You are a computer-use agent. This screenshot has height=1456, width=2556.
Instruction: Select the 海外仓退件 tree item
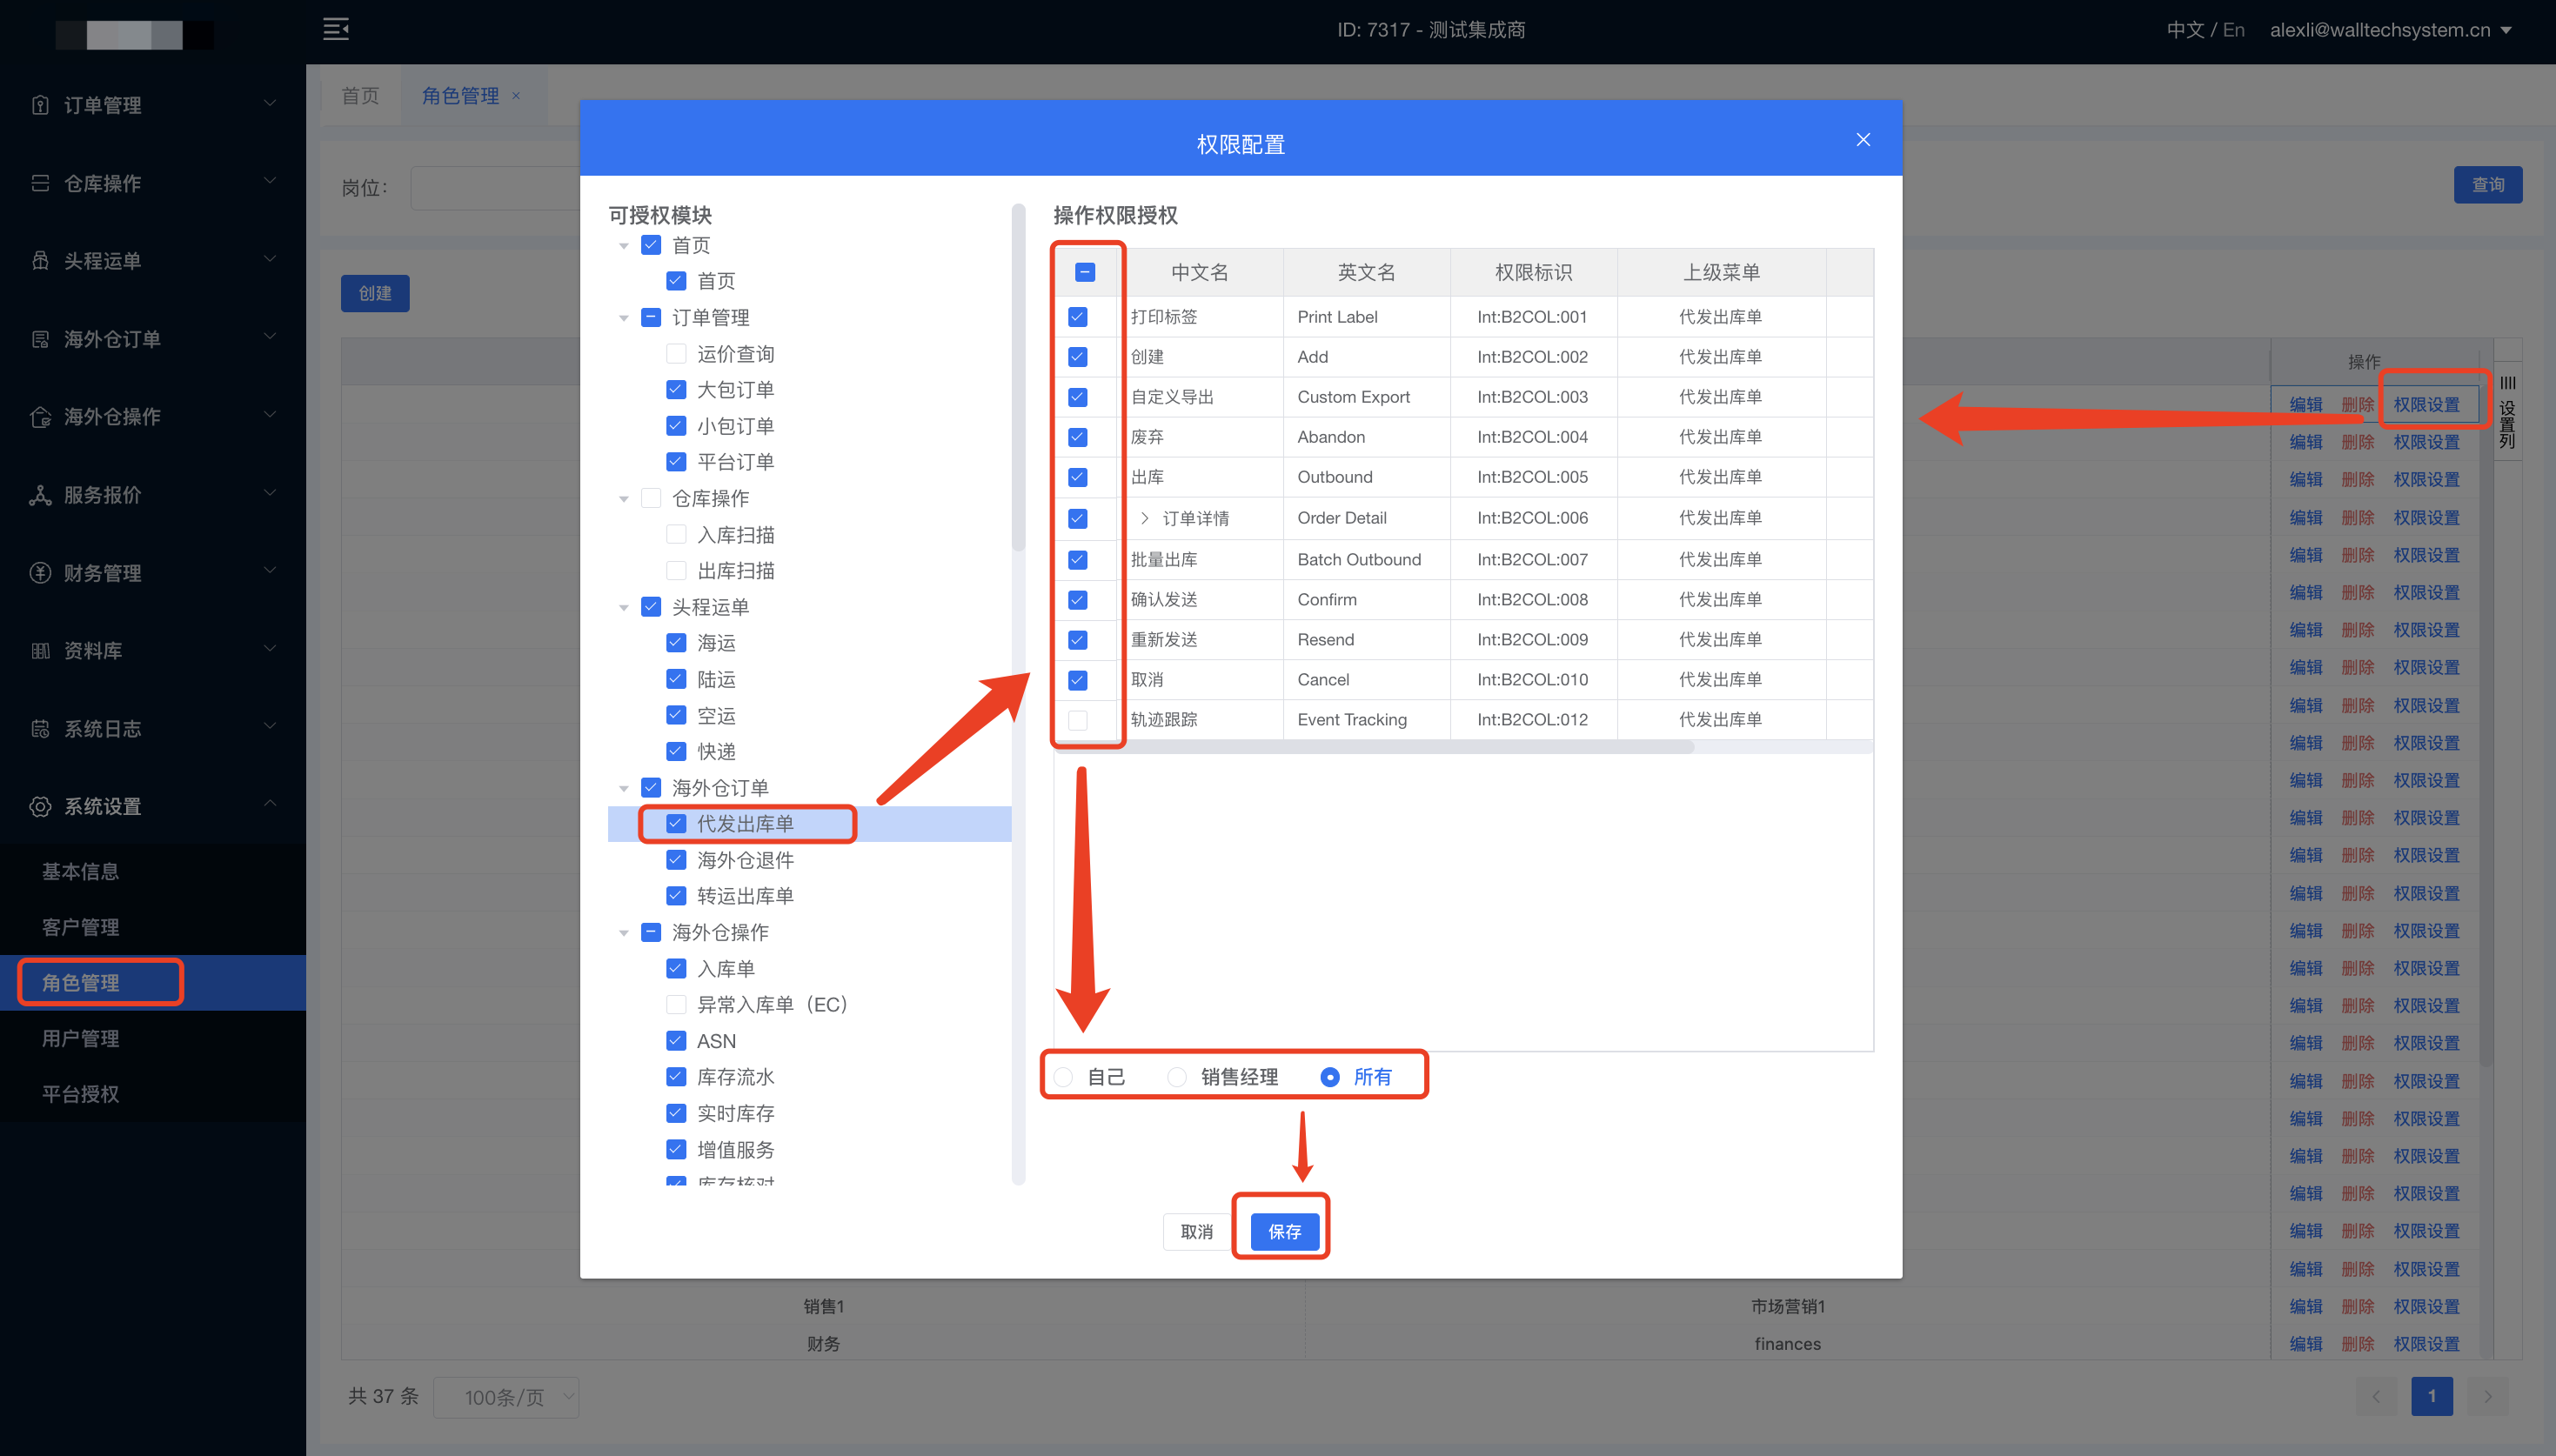tap(744, 860)
